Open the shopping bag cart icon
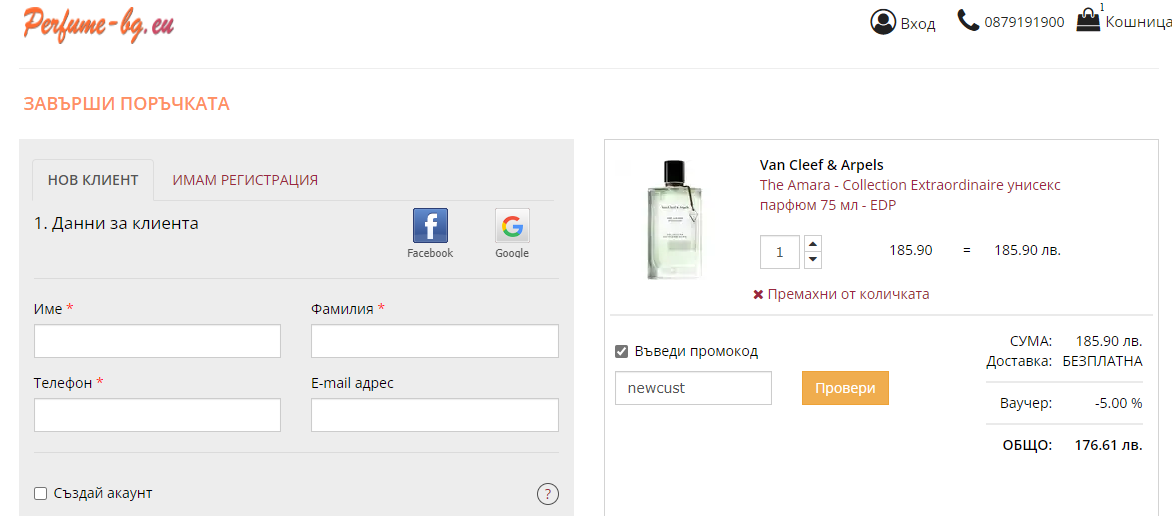The image size is (1172, 516). (x=1088, y=20)
